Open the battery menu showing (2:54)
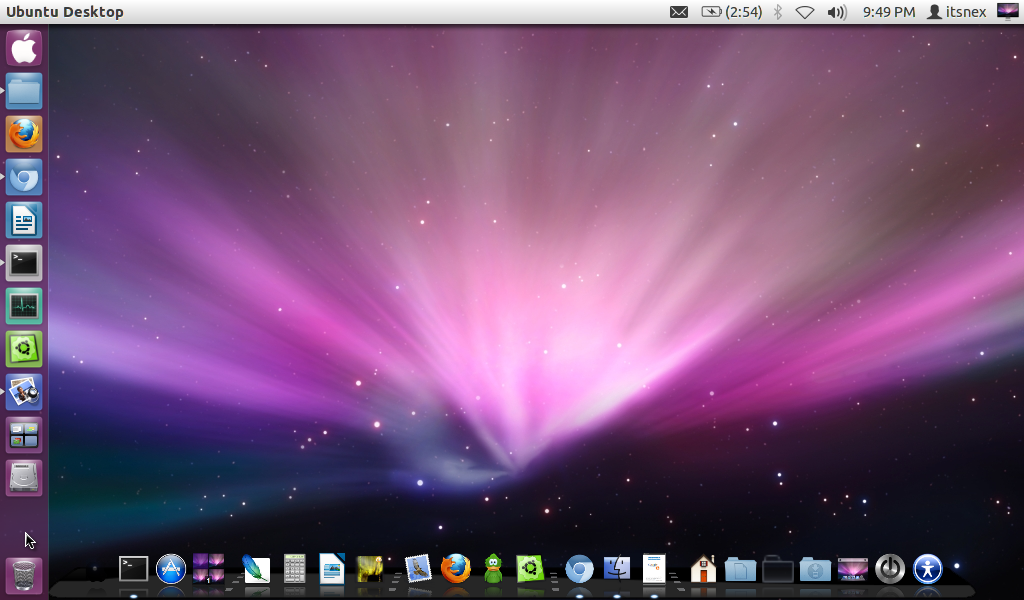 [x=730, y=11]
